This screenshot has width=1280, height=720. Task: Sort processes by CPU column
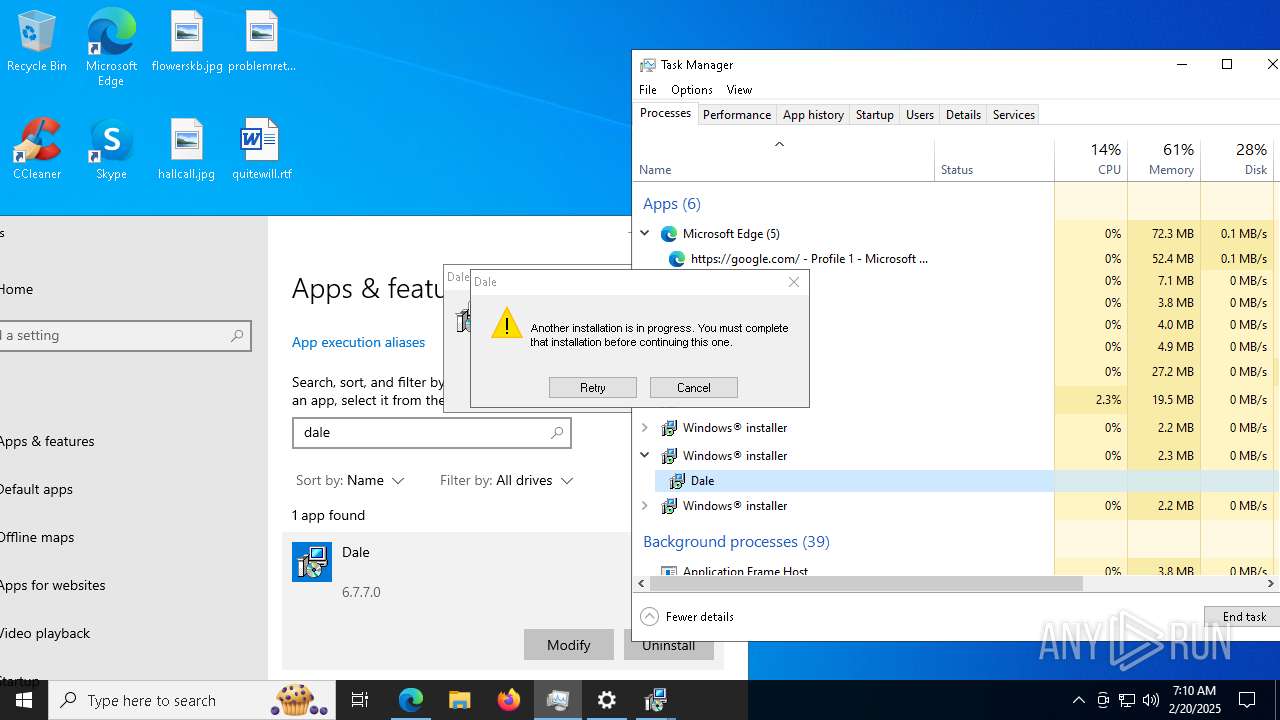click(1090, 159)
